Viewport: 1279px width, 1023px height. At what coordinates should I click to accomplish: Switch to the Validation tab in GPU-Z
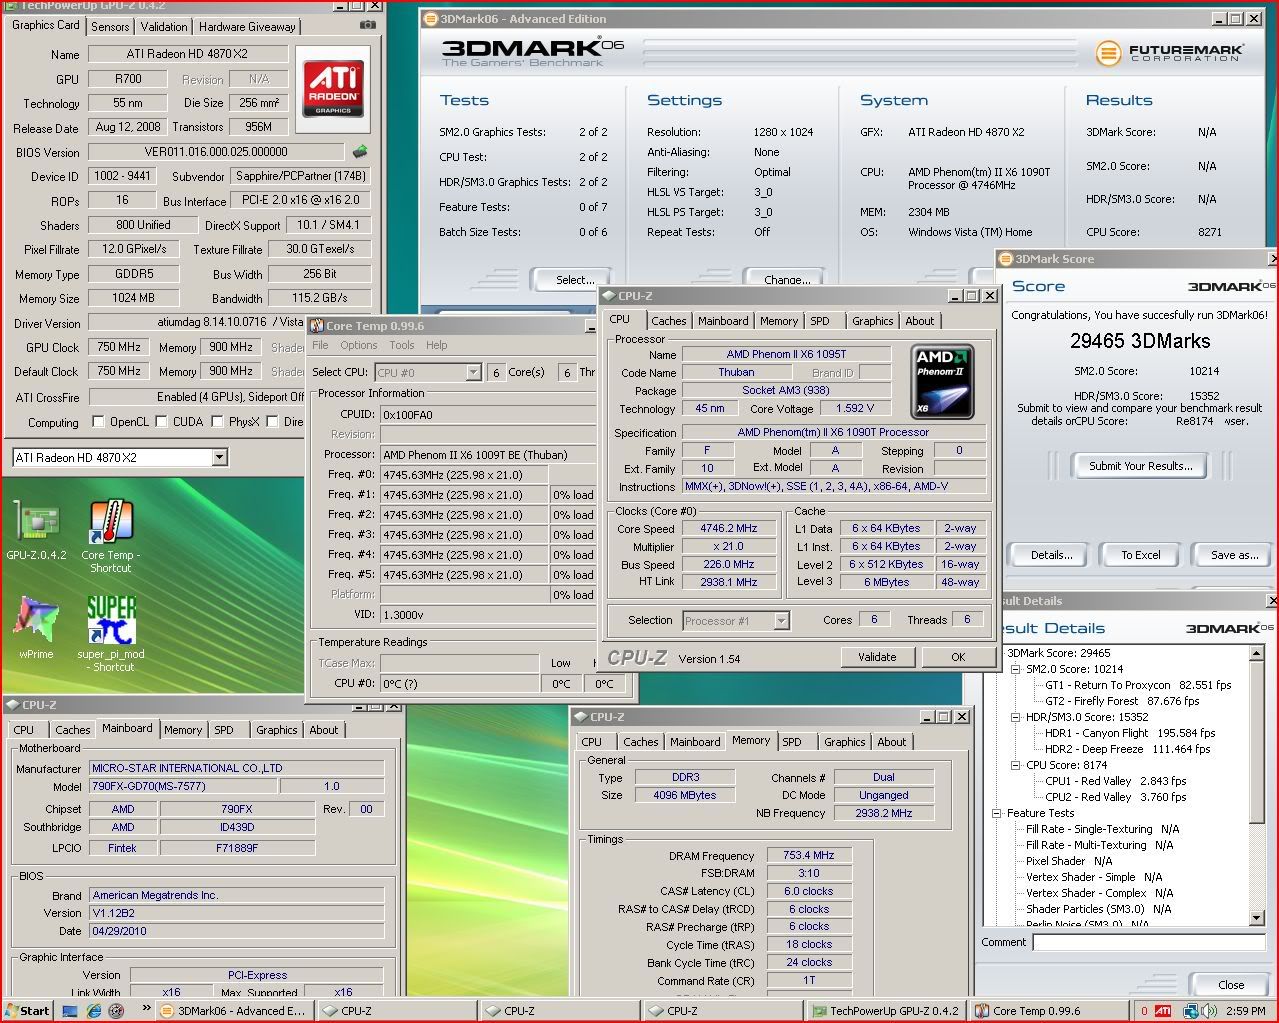(163, 27)
